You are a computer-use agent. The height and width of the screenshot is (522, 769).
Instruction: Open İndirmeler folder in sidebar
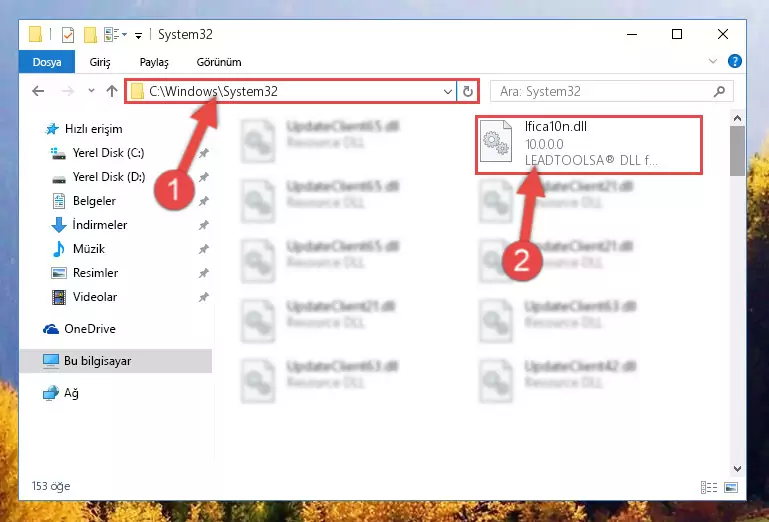click(100, 225)
